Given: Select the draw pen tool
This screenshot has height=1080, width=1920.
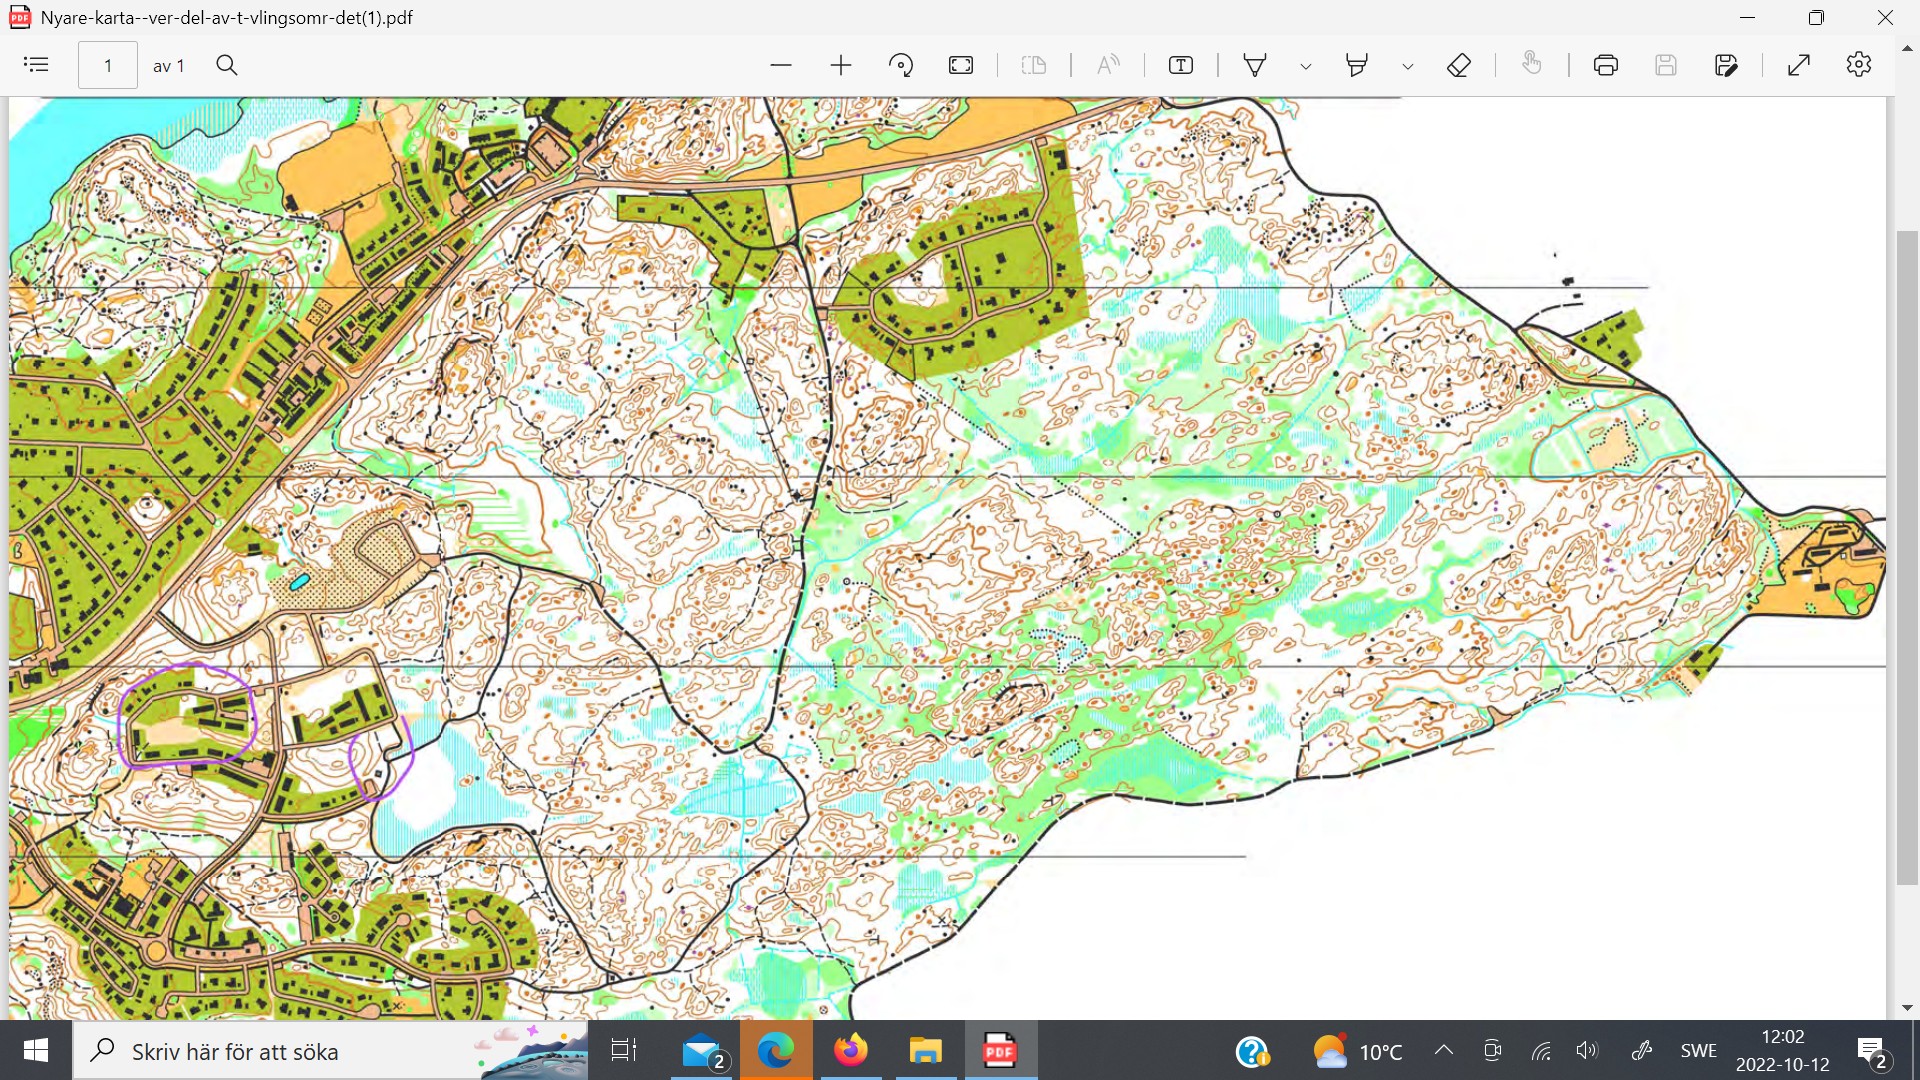Looking at the screenshot, I should [x=1255, y=65].
